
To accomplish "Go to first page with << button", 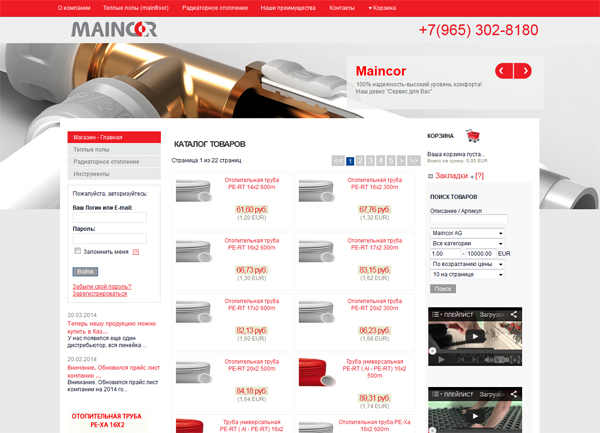I will point(338,161).
